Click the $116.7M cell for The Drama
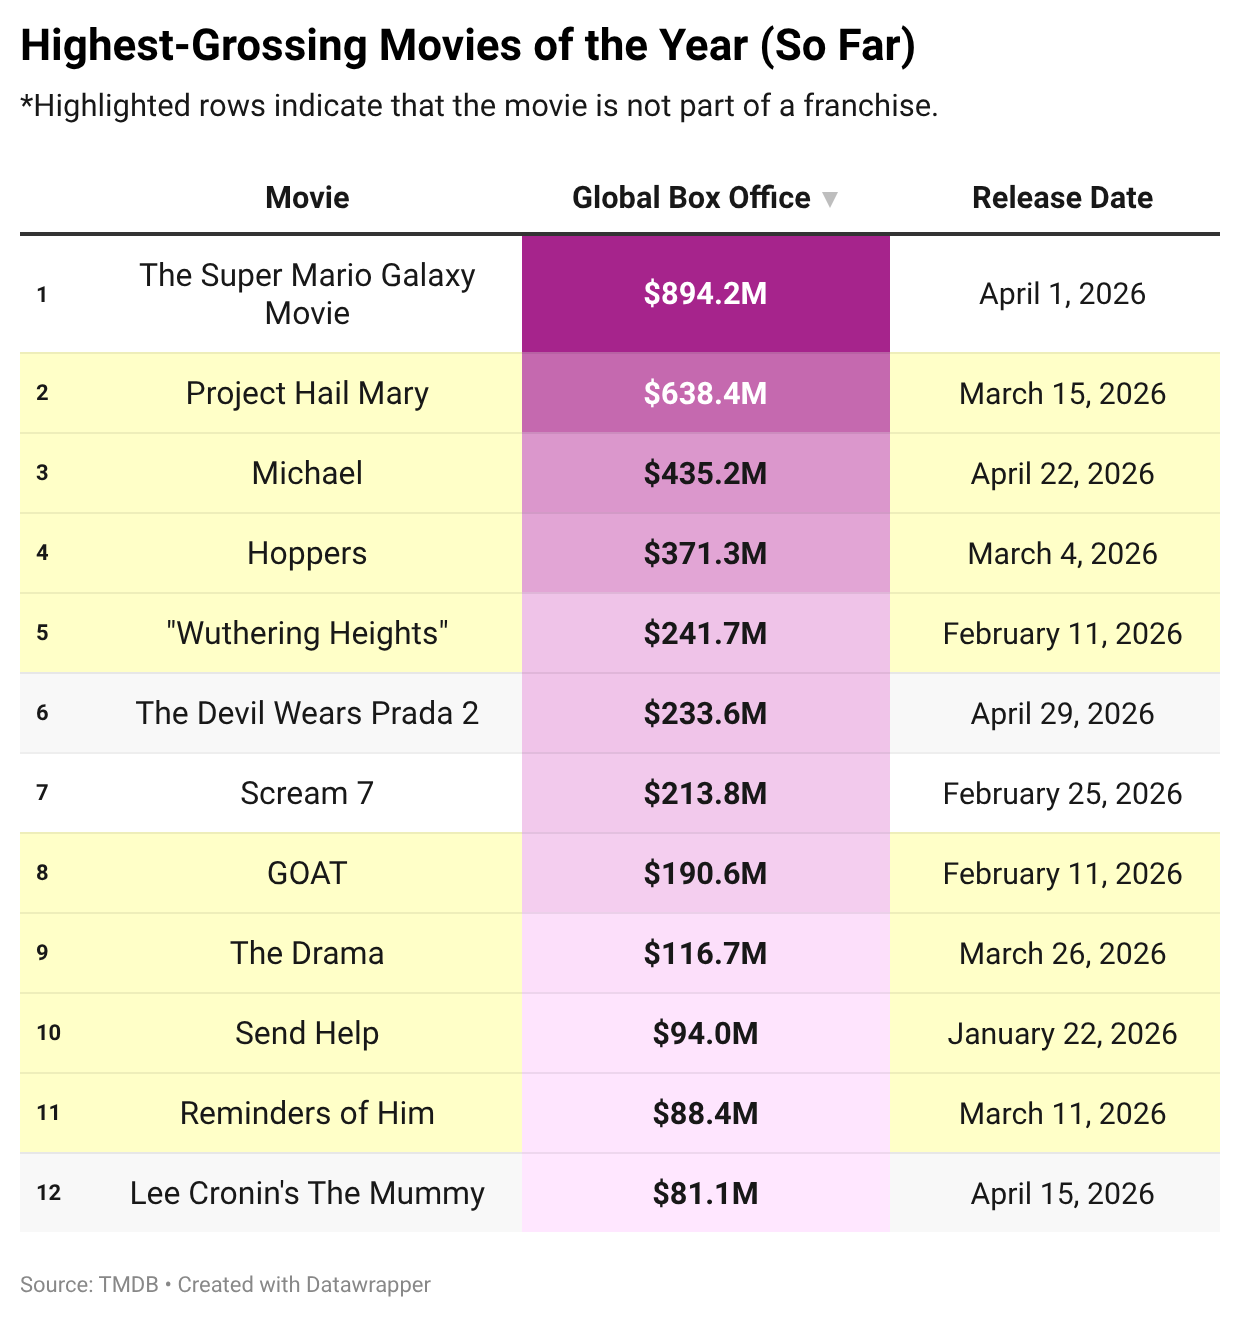Image resolution: width=1240 pixels, height=1318 pixels. tap(705, 953)
